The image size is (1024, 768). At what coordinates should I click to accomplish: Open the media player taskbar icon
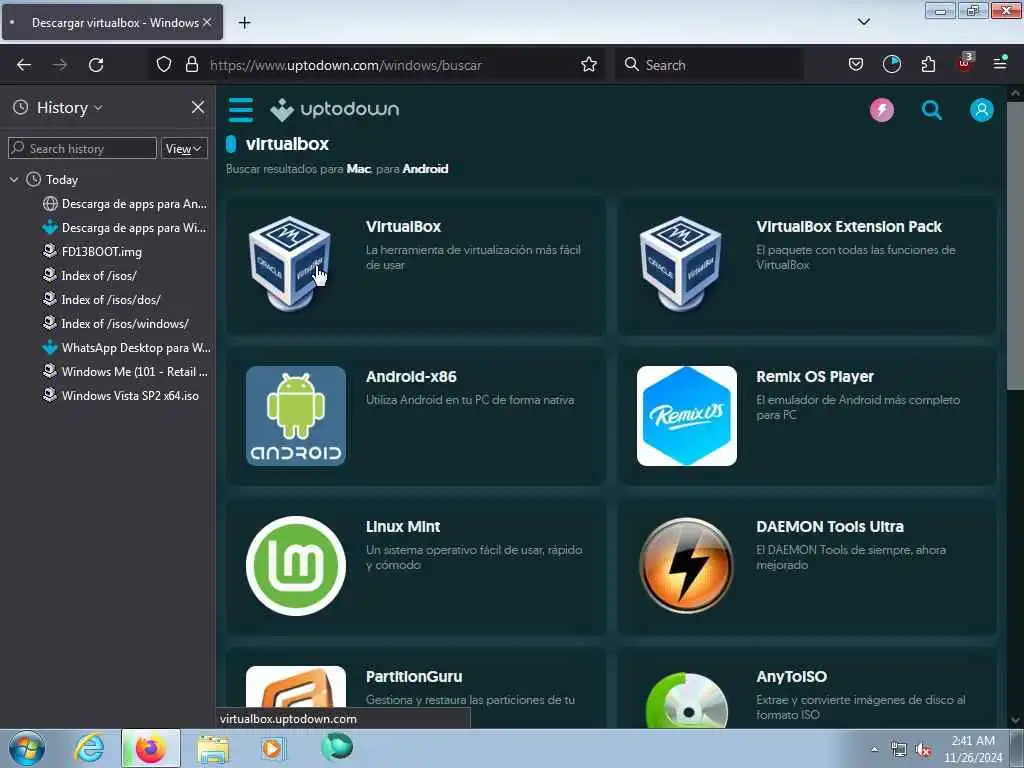click(274, 748)
